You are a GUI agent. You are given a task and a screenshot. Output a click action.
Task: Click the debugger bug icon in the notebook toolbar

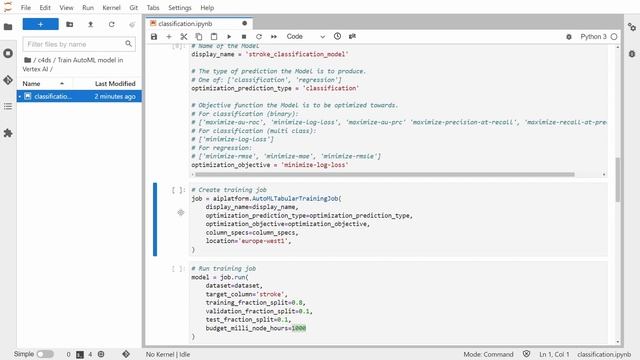pos(569,37)
